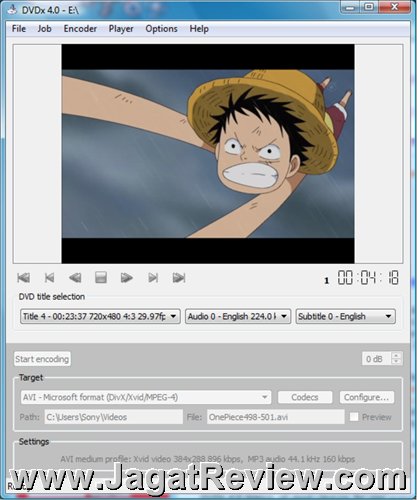The height and width of the screenshot is (500, 417).
Task: Click the video preview frame
Action: click(x=208, y=154)
